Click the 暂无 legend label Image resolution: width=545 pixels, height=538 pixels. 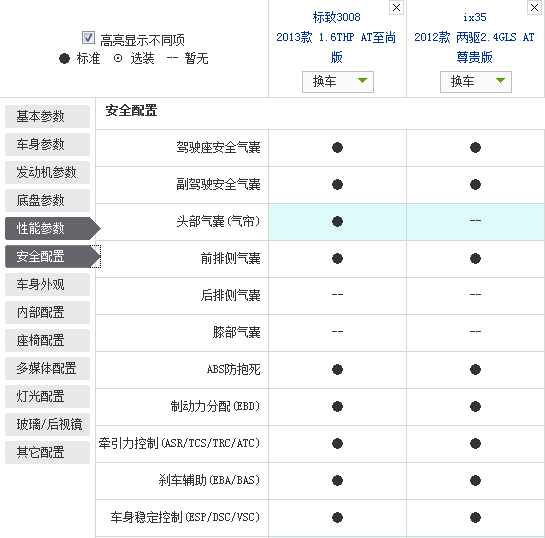(197, 58)
